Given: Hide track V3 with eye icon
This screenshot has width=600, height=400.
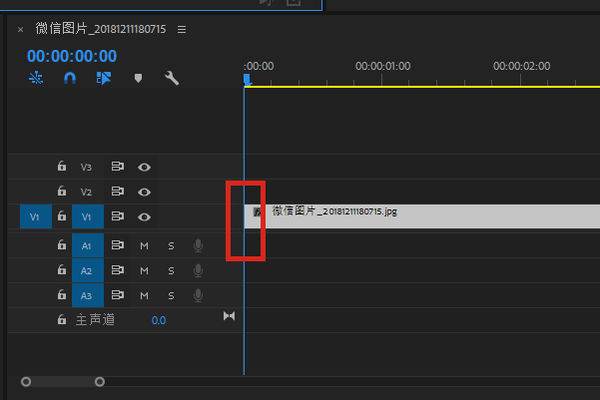Looking at the screenshot, I should (144, 167).
